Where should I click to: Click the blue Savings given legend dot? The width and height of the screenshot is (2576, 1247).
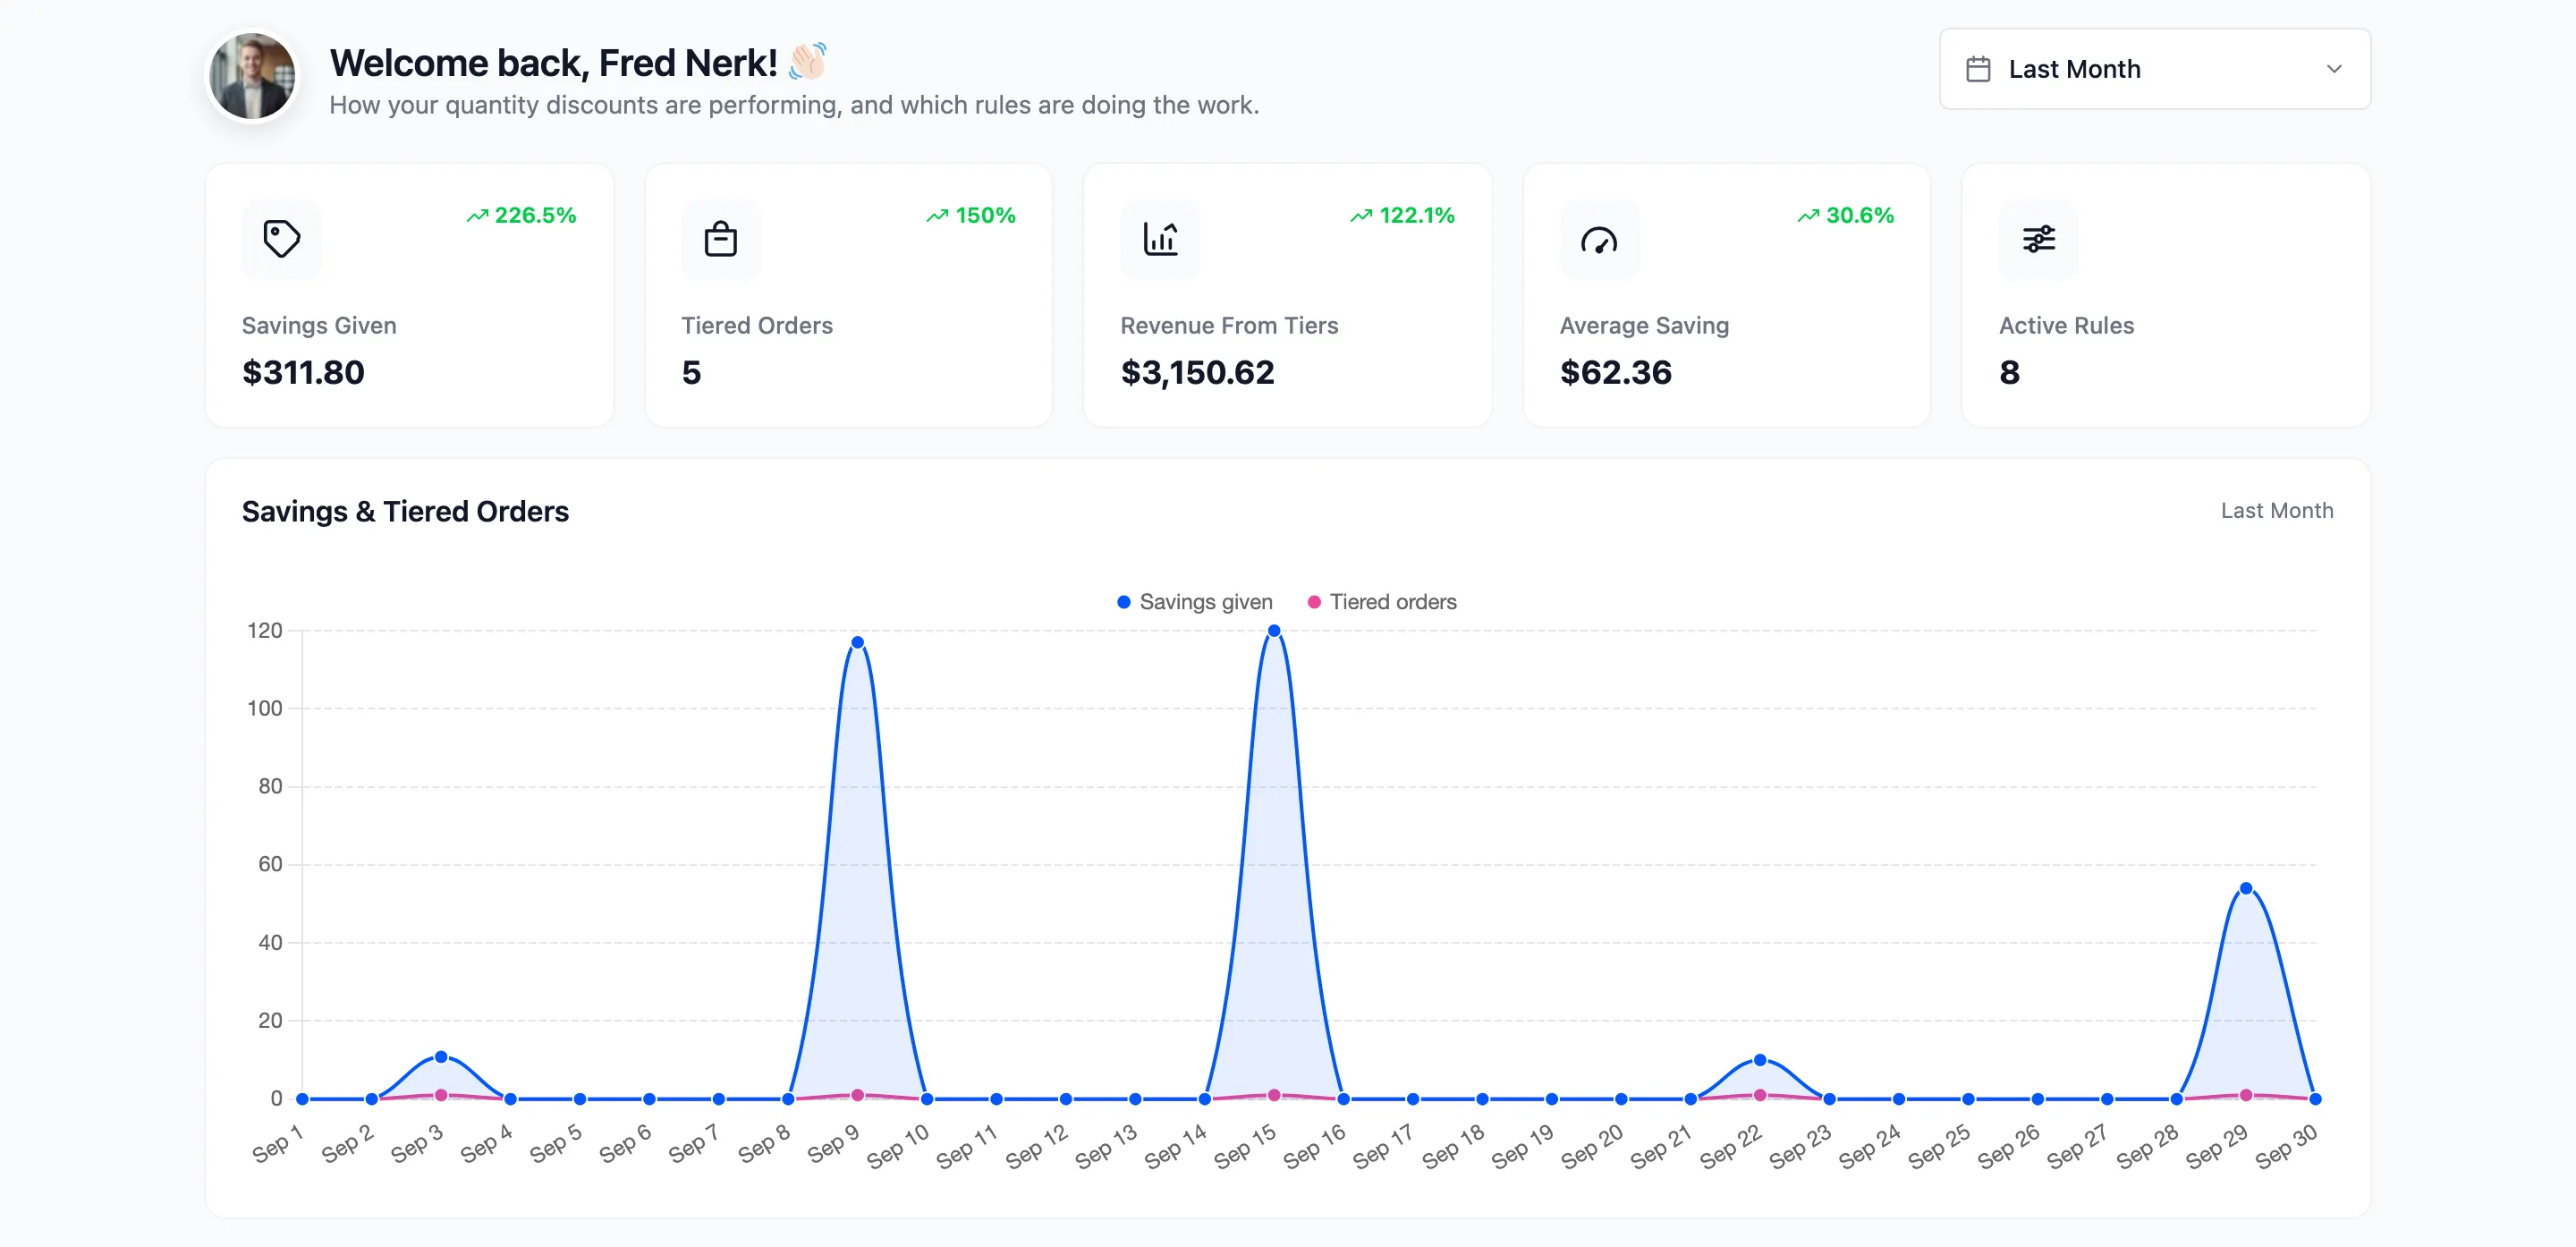[1123, 602]
